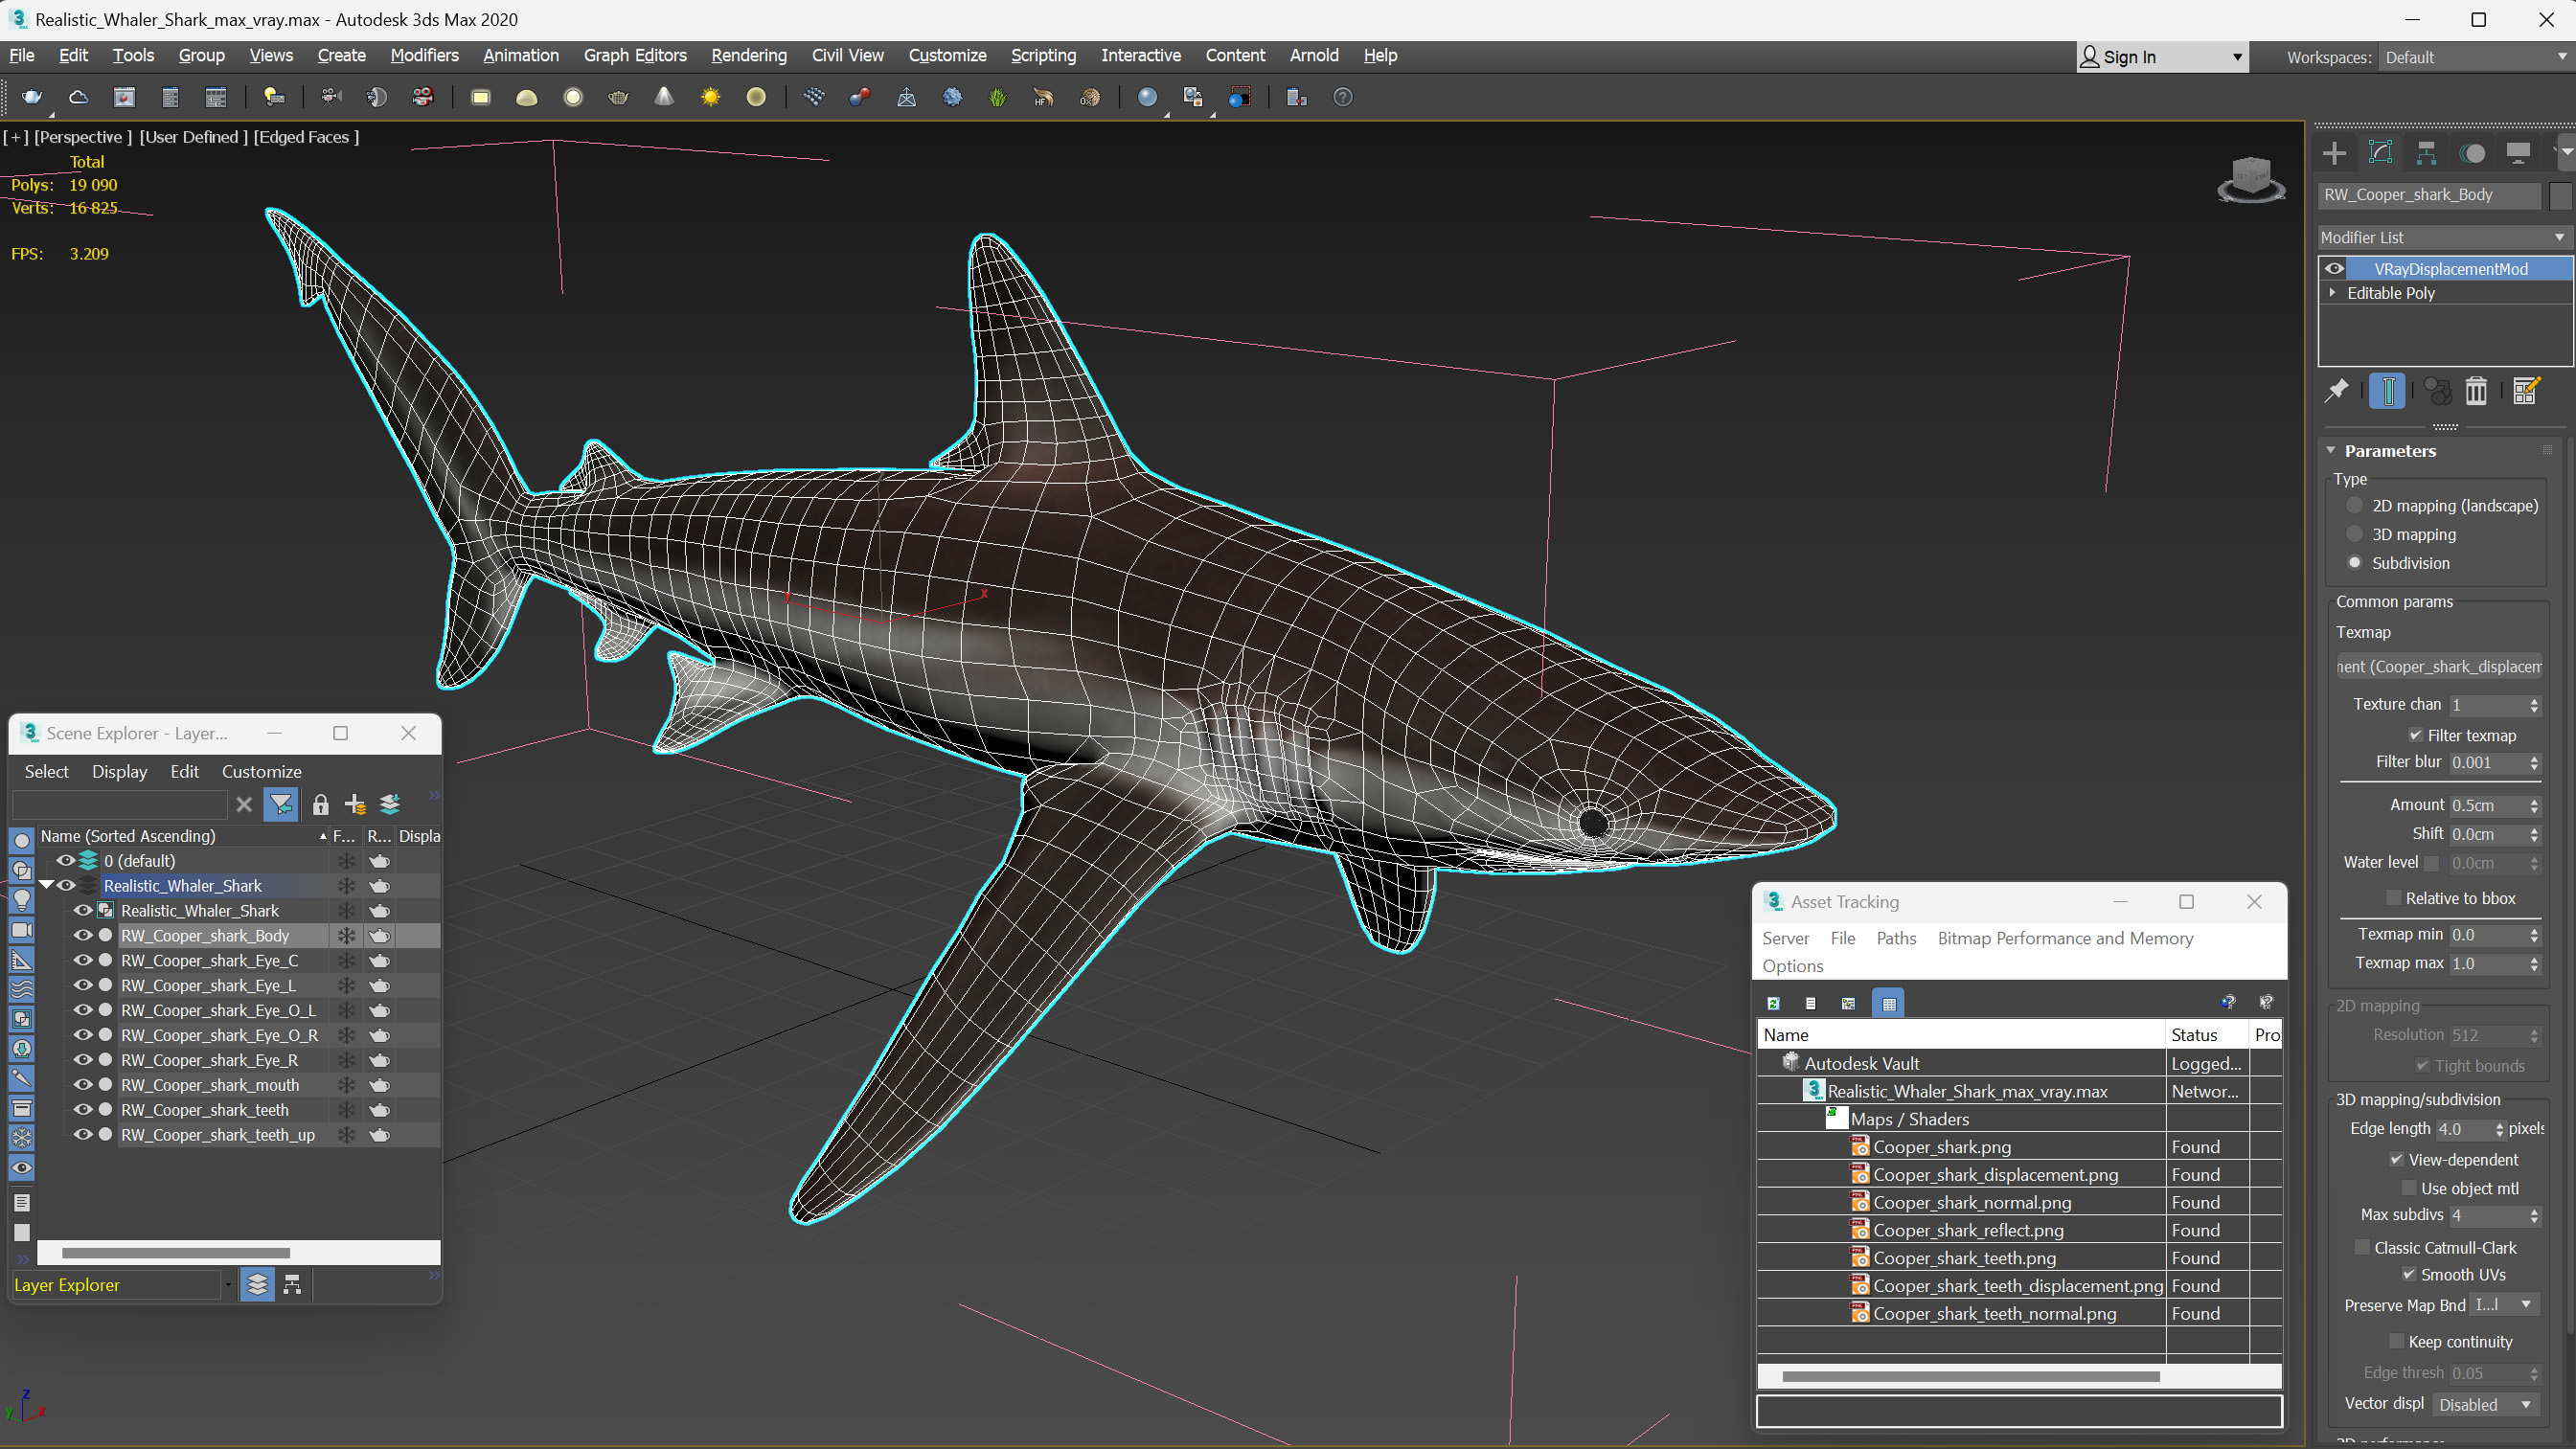2576x1449 pixels.
Task: Open the Sign In dropdown arrow
Action: pos(2237,57)
